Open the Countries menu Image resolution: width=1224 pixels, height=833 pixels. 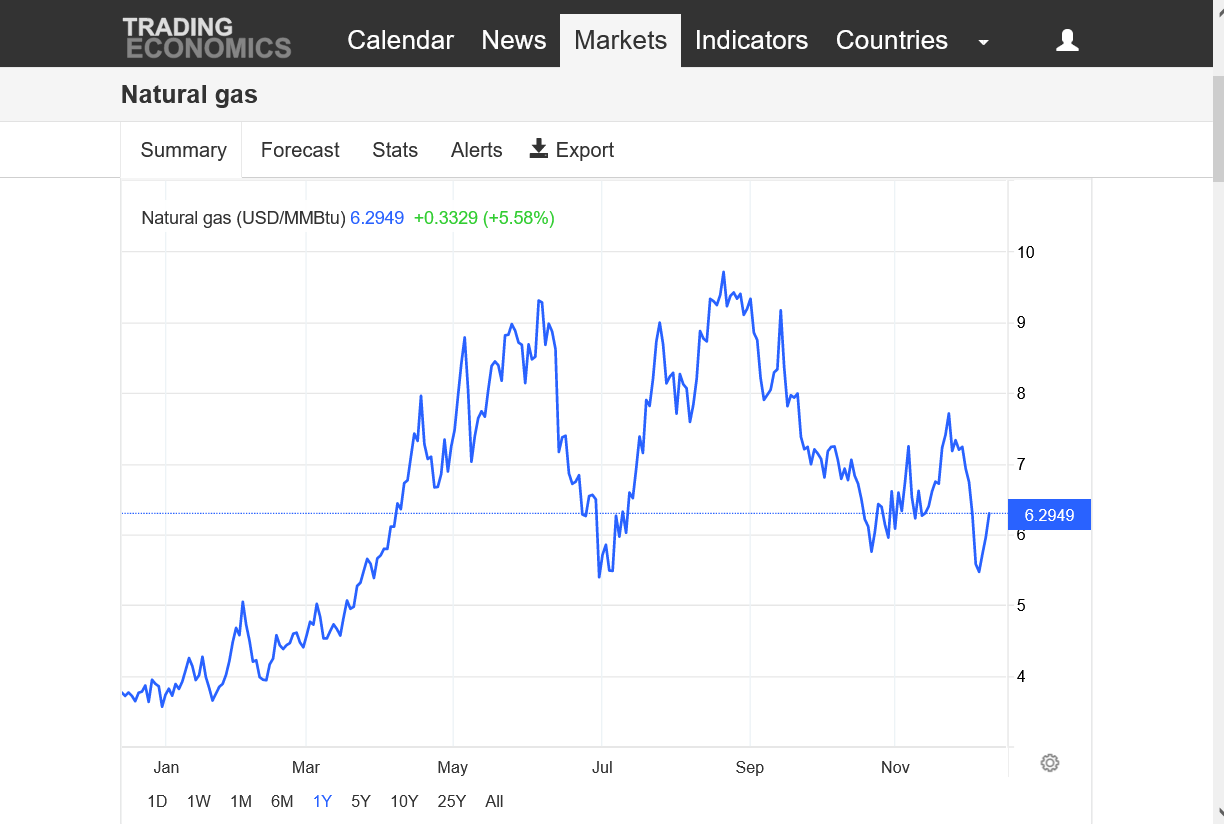click(891, 40)
